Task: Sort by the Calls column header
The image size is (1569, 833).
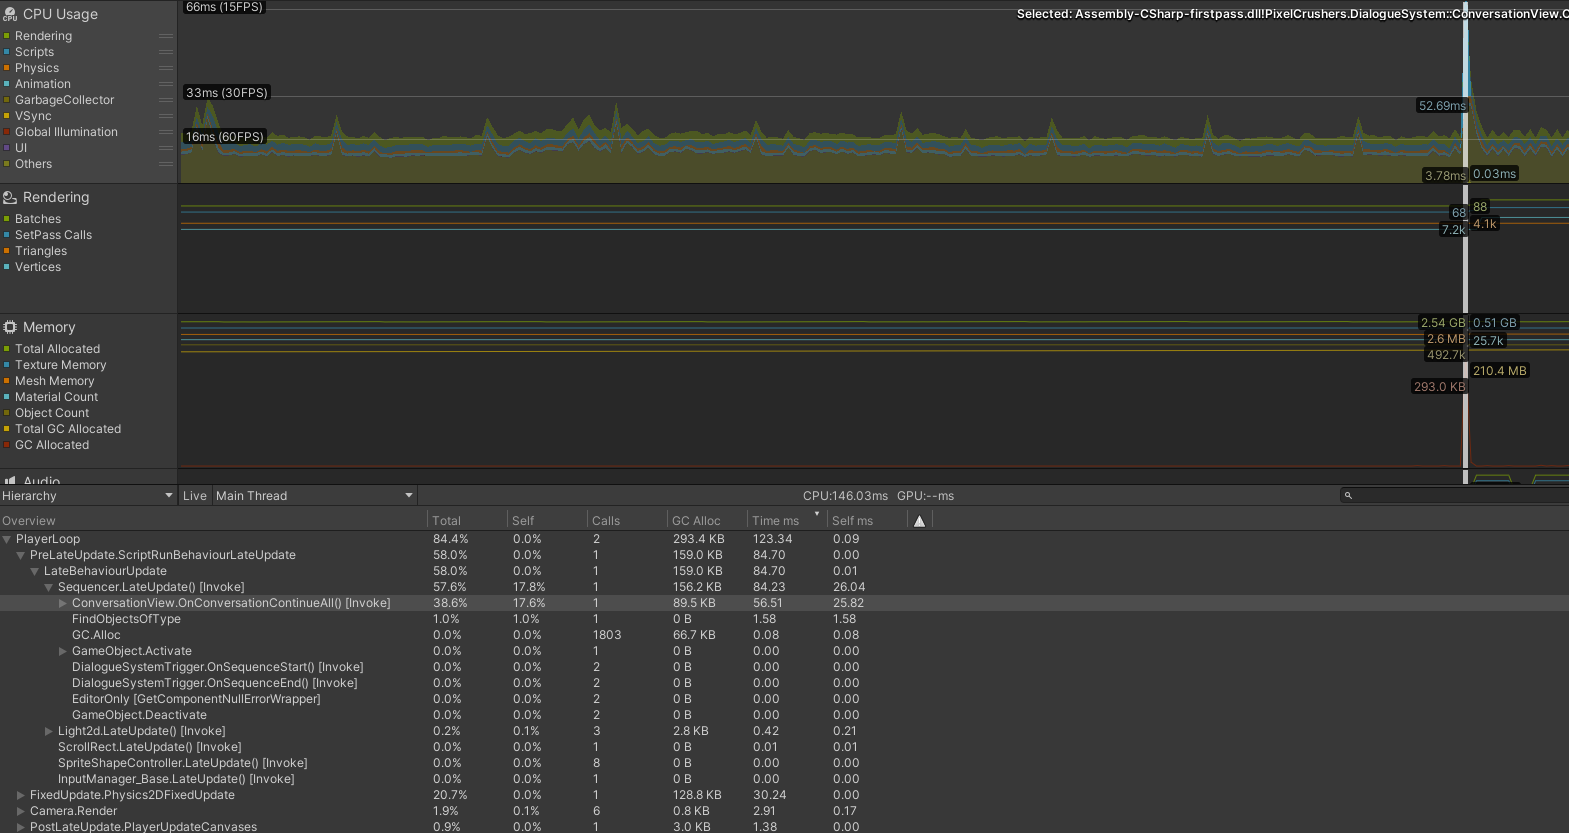Action: (x=627, y=521)
